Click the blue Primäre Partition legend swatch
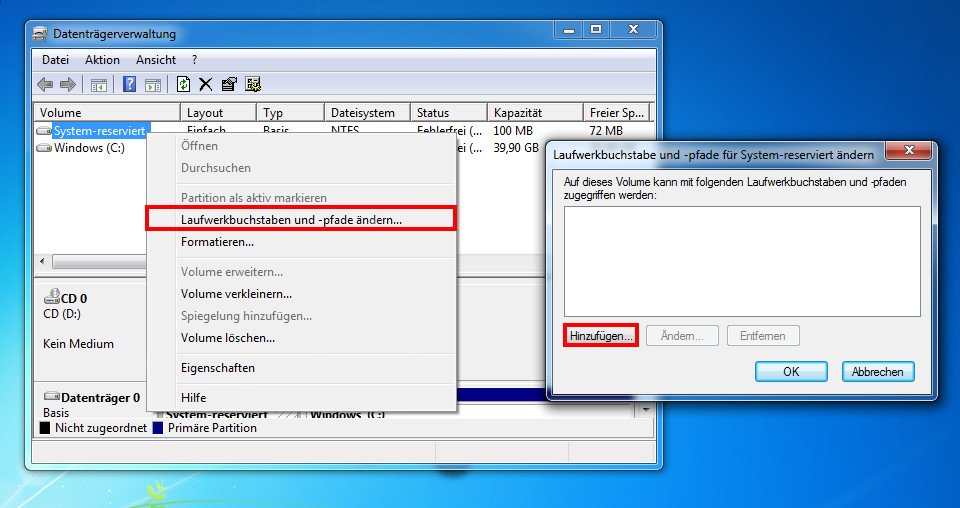Viewport: 960px width, 508px height. (x=158, y=428)
